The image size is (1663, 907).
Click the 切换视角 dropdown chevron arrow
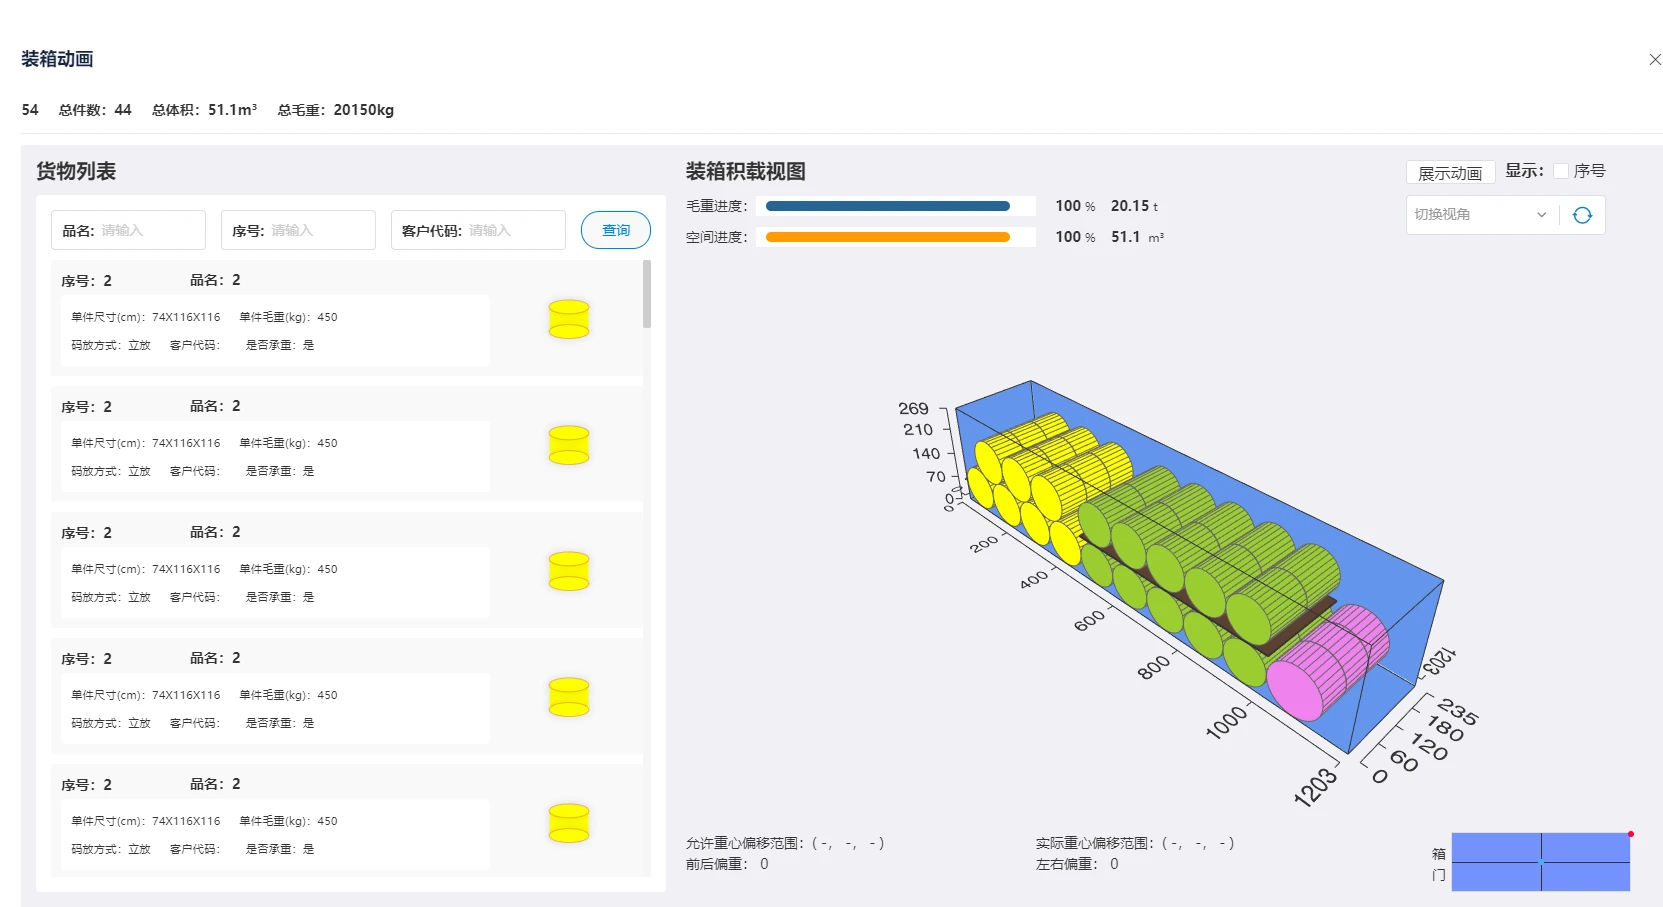(x=1541, y=215)
